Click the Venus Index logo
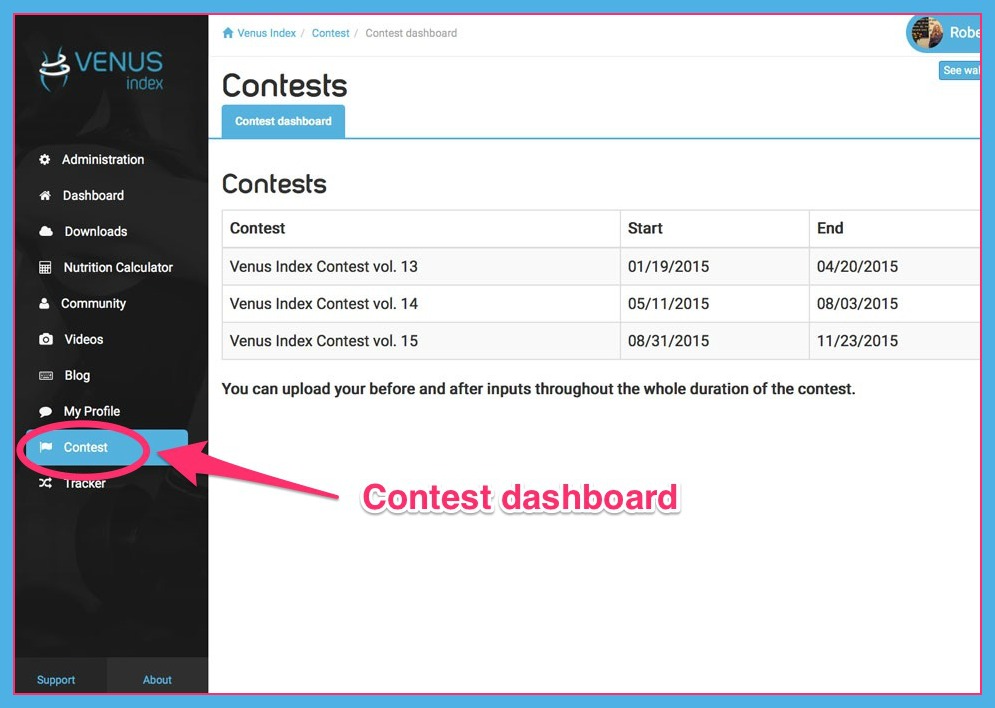995x708 pixels. pyautogui.click(x=101, y=70)
